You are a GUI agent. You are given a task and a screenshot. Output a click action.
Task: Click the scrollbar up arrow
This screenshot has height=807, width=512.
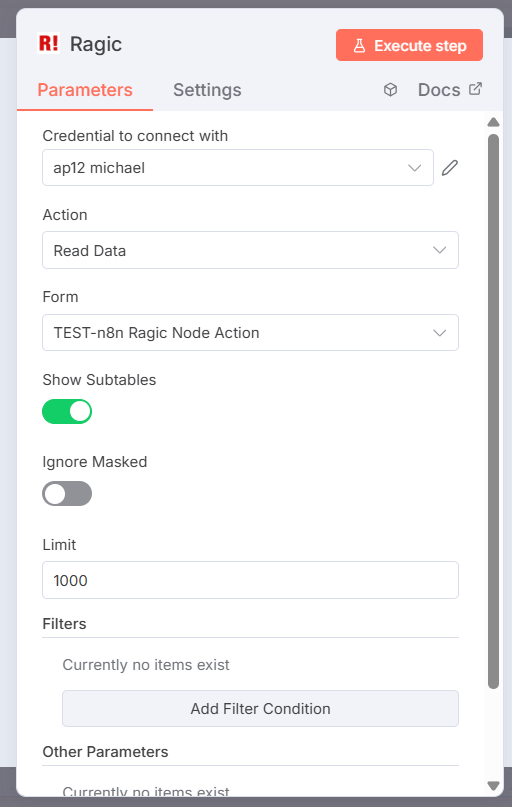pyautogui.click(x=493, y=122)
